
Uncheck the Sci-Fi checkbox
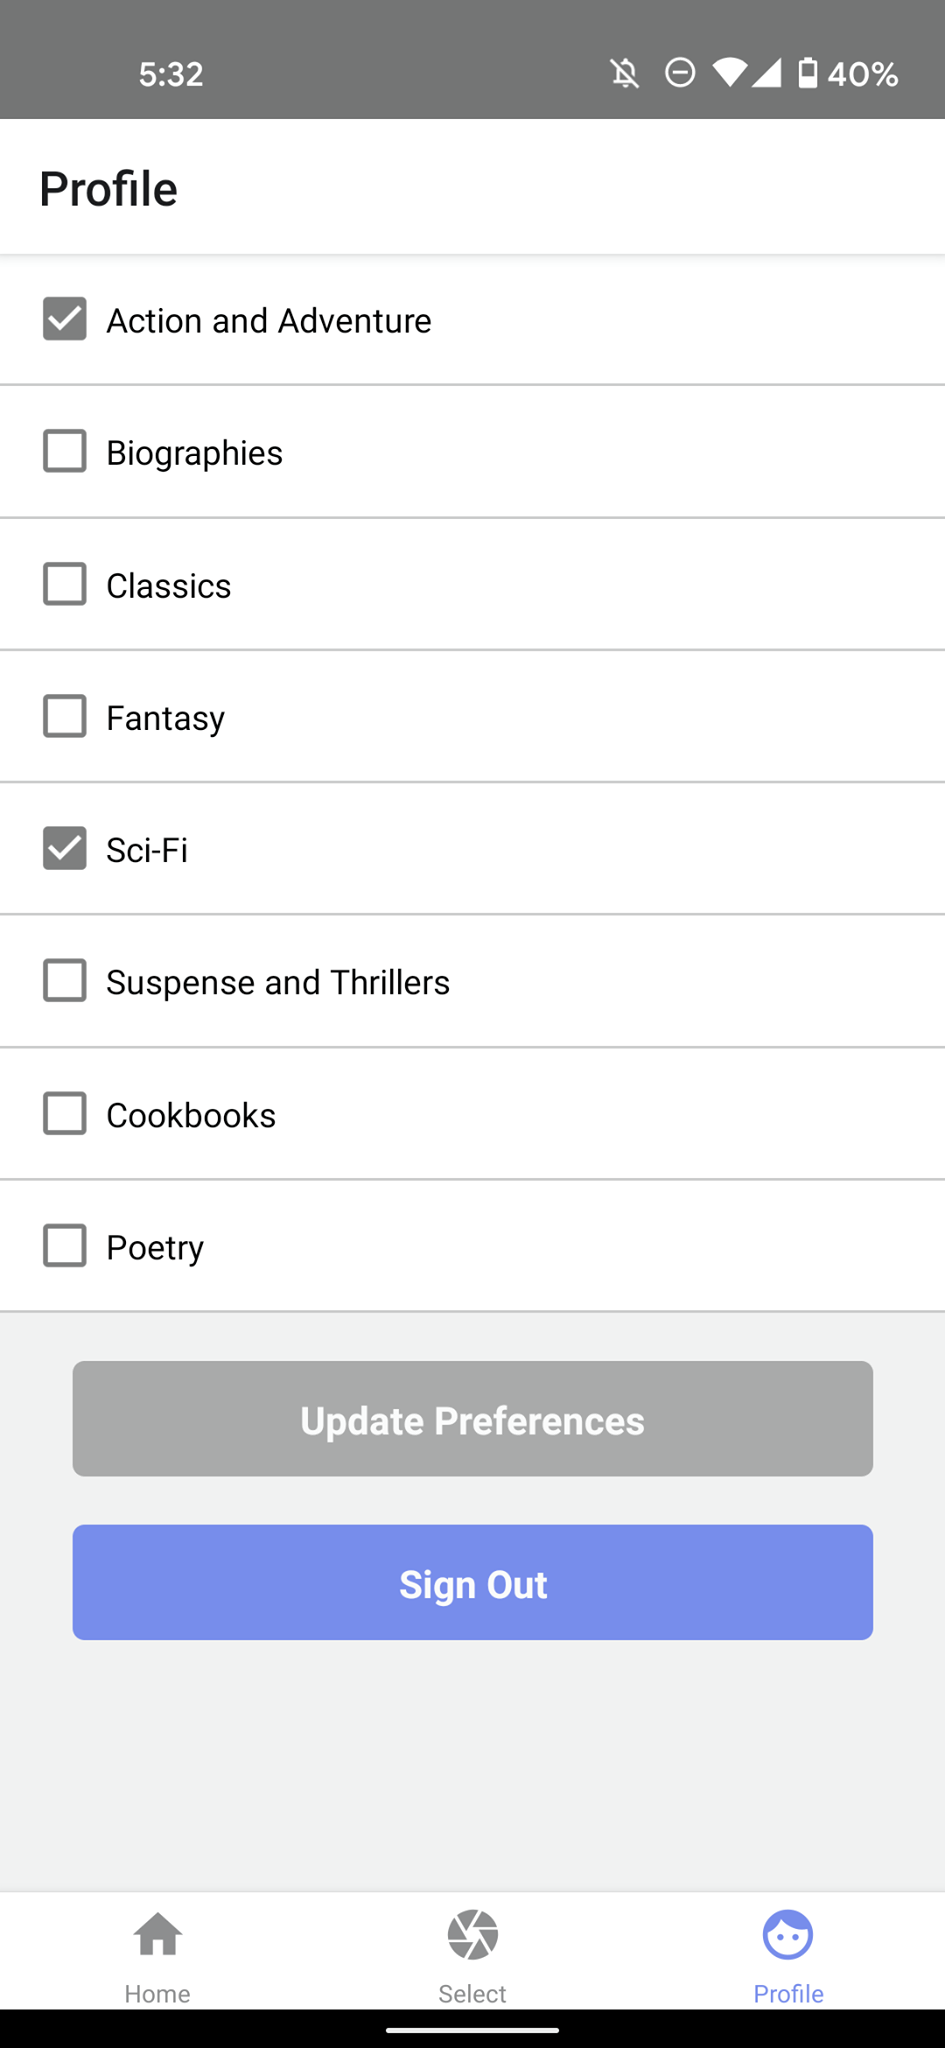64,848
